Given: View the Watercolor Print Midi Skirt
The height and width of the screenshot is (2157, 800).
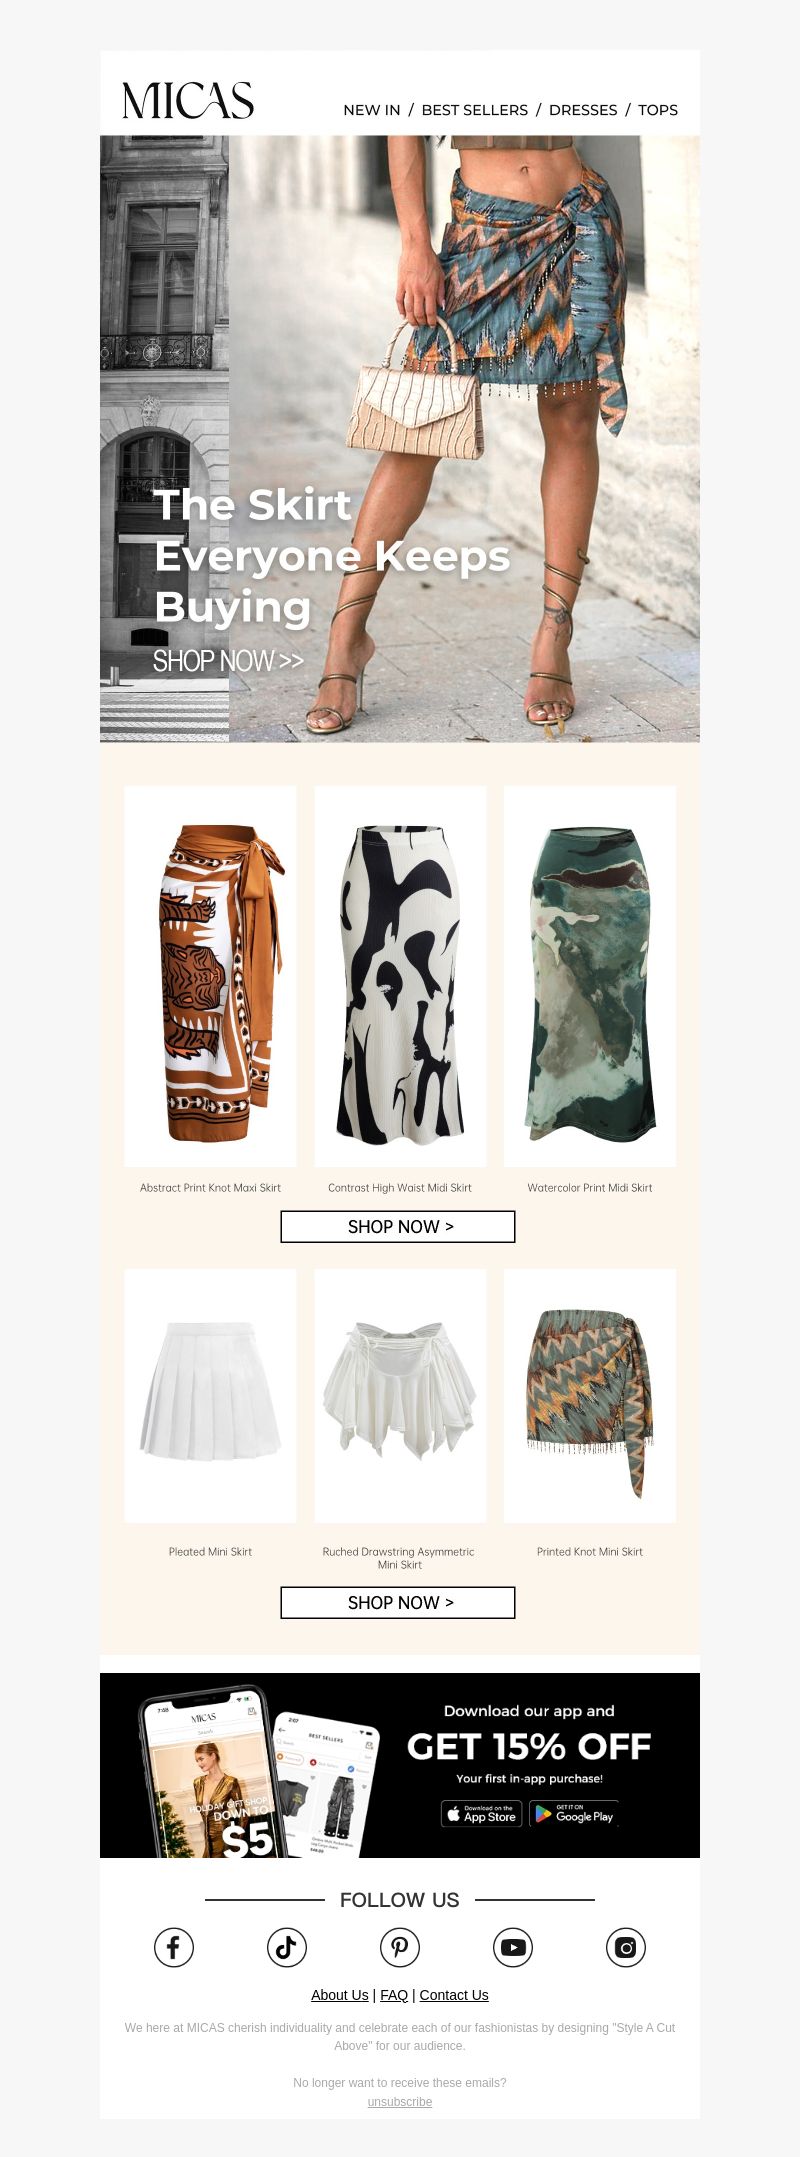Looking at the screenshot, I should click(x=590, y=976).
